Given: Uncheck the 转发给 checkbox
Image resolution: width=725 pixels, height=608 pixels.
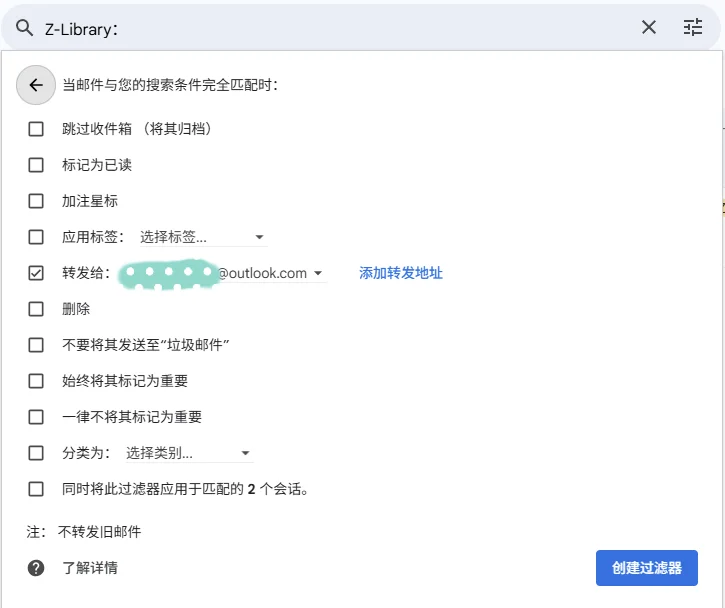Looking at the screenshot, I should coord(36,273).
